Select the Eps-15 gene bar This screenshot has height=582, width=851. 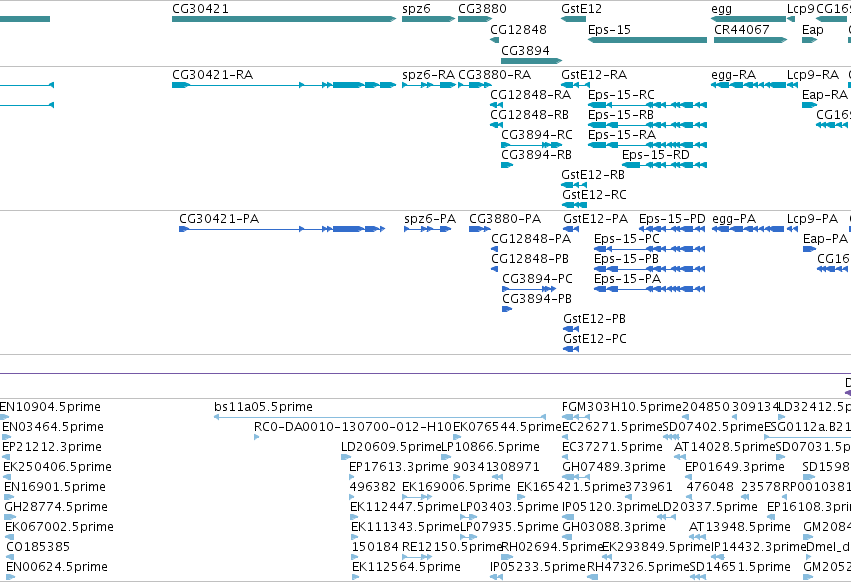point(647,40)
